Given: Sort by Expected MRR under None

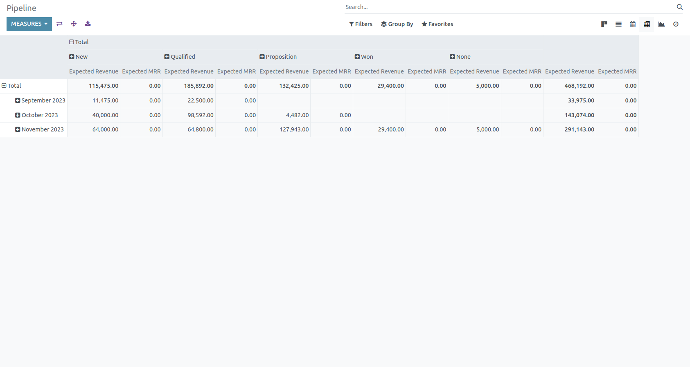Looking at the screenshot, I should (x=522, y=71).
